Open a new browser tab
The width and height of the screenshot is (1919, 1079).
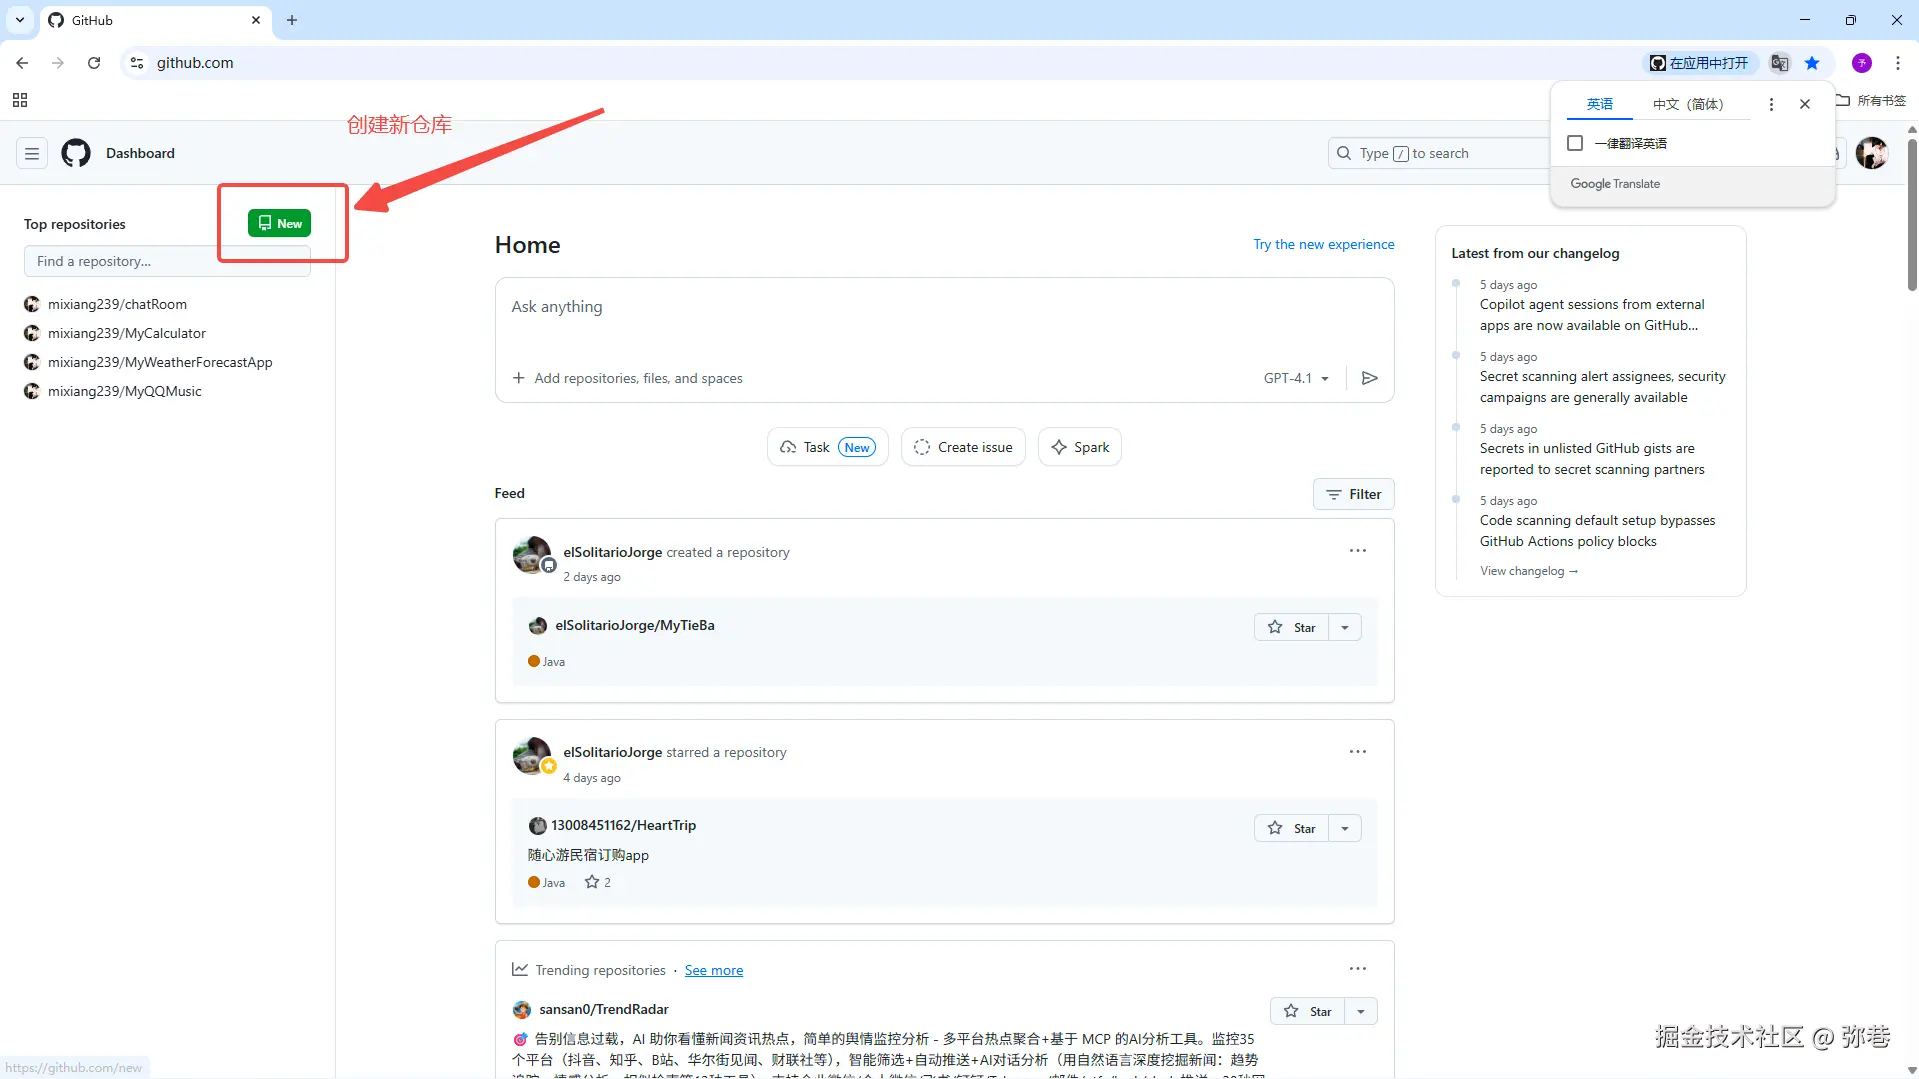(292, 20)
